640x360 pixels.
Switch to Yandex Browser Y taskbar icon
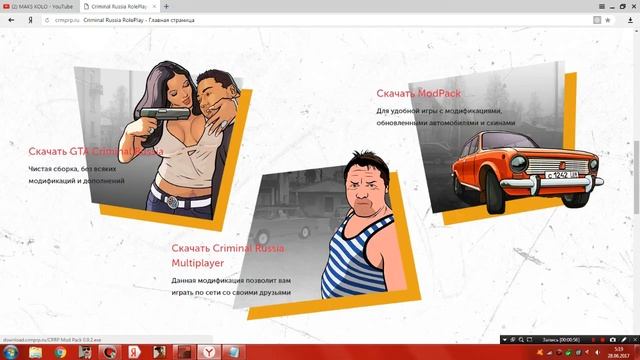[209, 352]
